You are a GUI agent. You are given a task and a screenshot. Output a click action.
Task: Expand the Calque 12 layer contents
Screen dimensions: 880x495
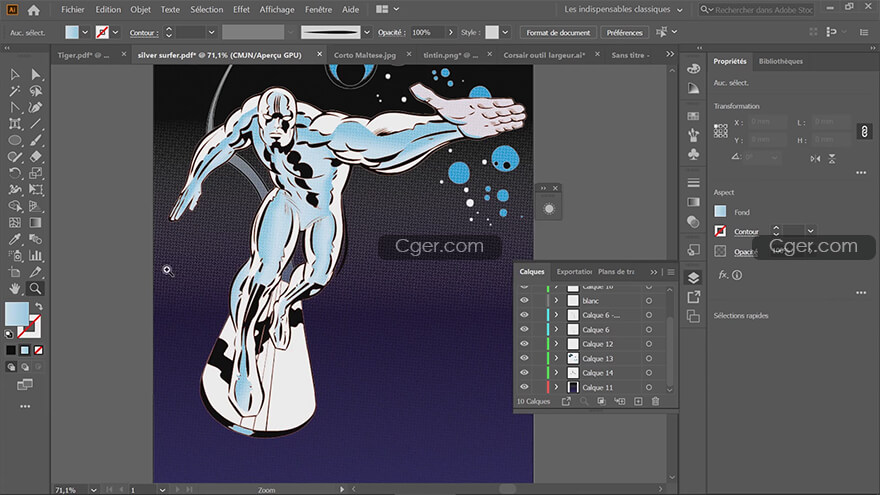pos(557,343)
